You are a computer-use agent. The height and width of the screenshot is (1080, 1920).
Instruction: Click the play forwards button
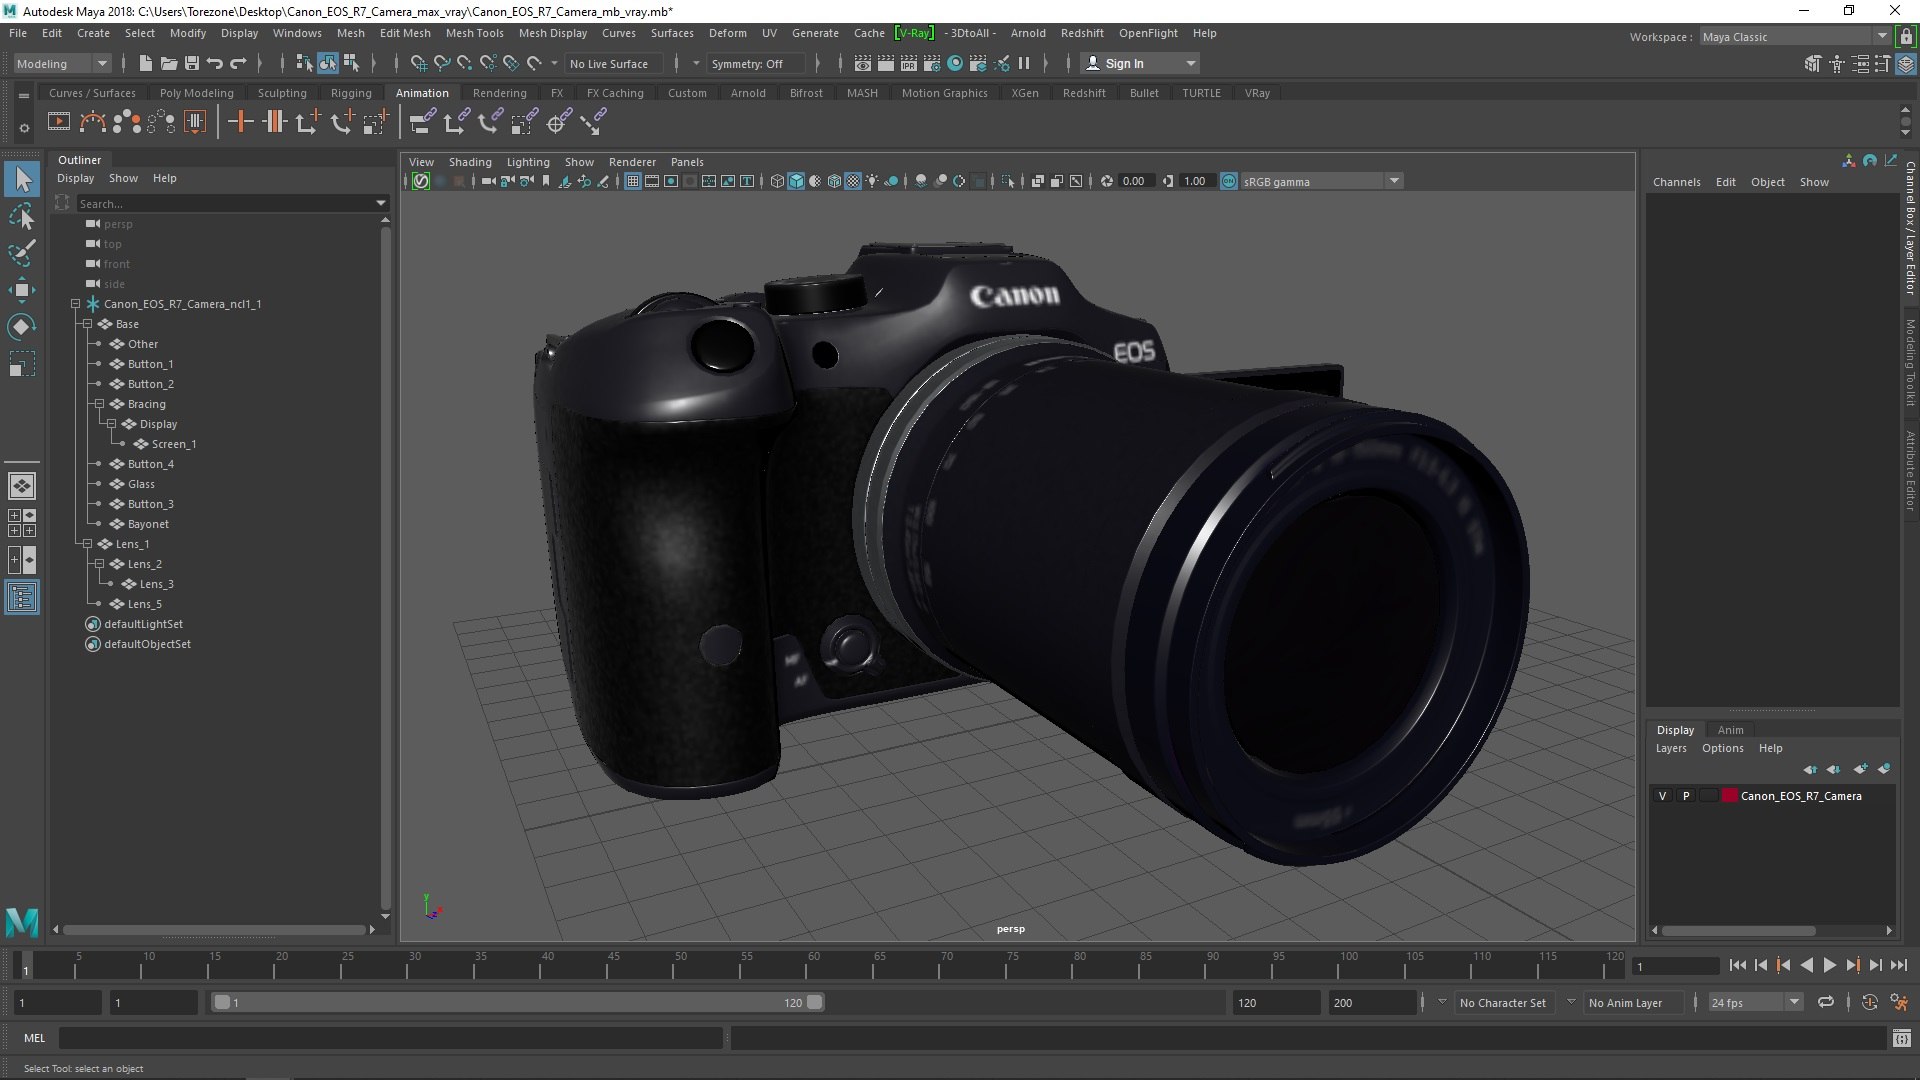pyautogui.click(x=1829, y=965)
